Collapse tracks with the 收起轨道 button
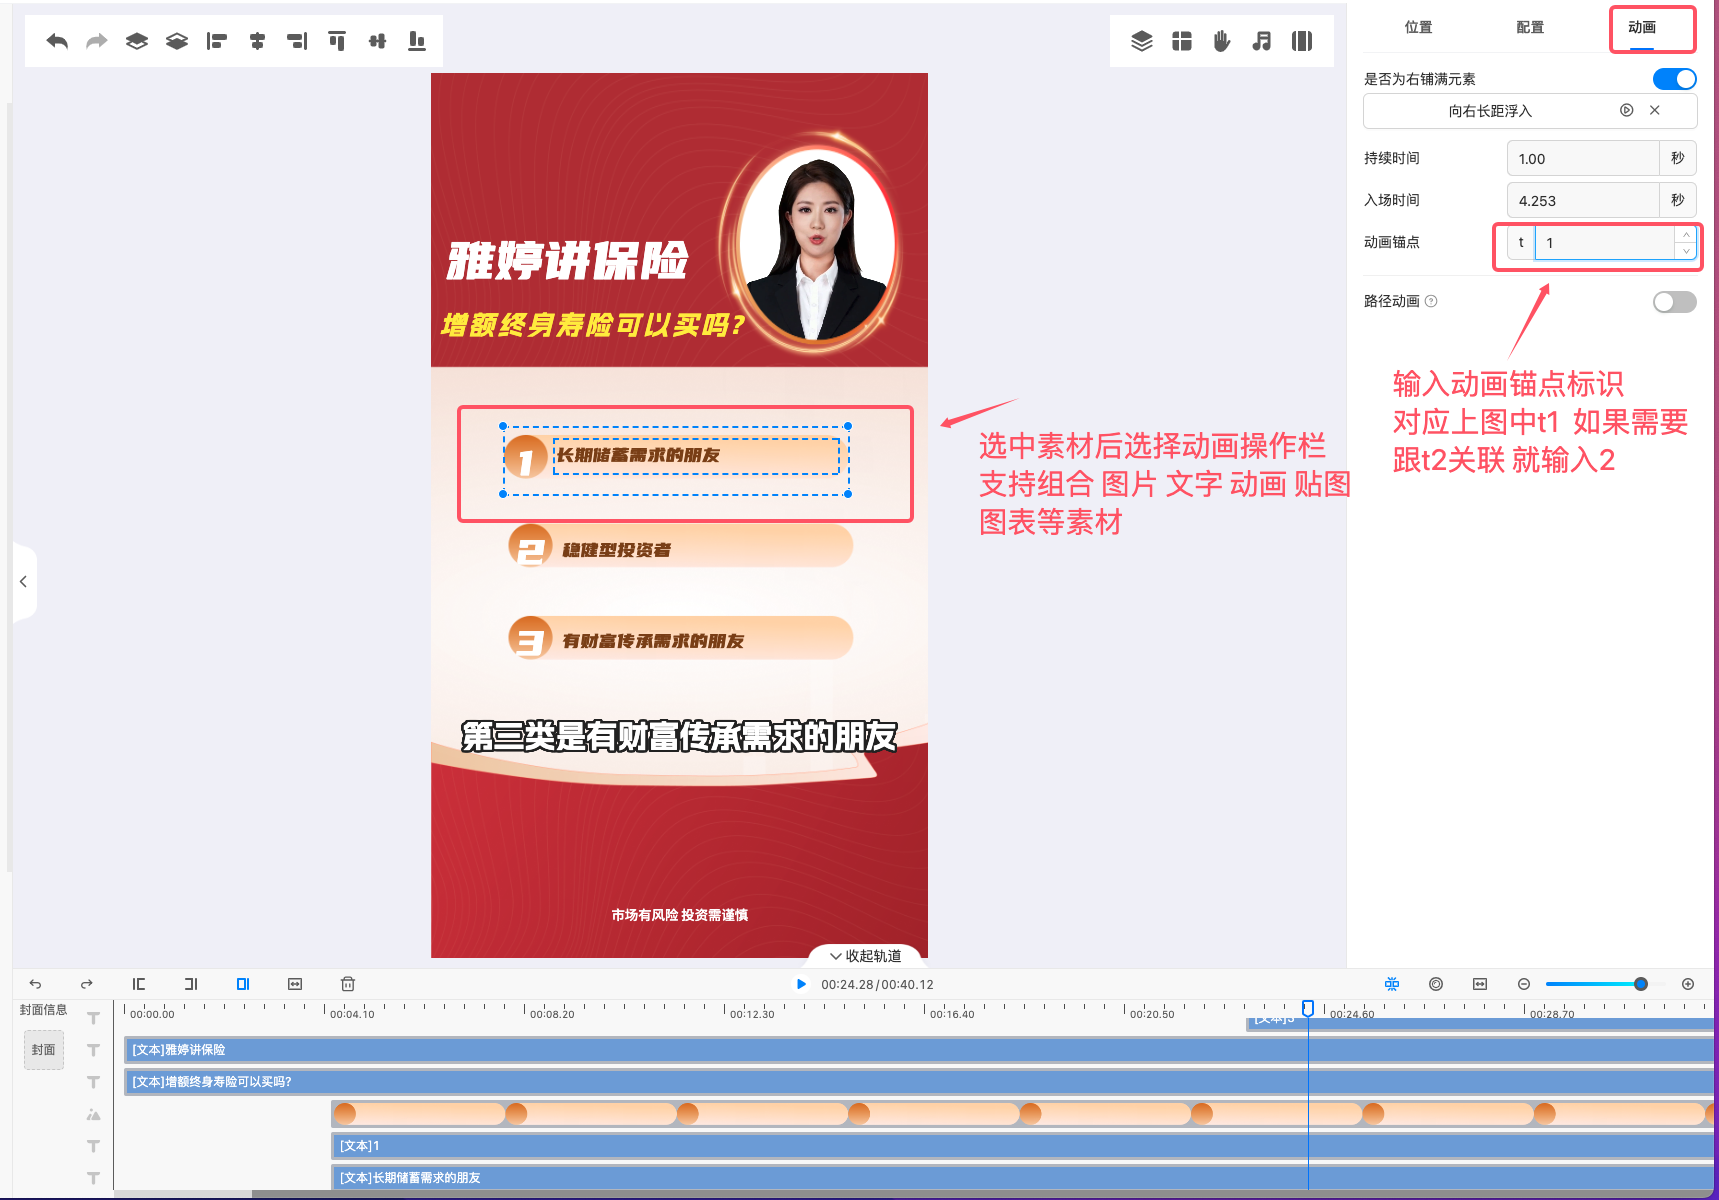The height and width of the screenshot is (1200, 1719). (866, 956)
